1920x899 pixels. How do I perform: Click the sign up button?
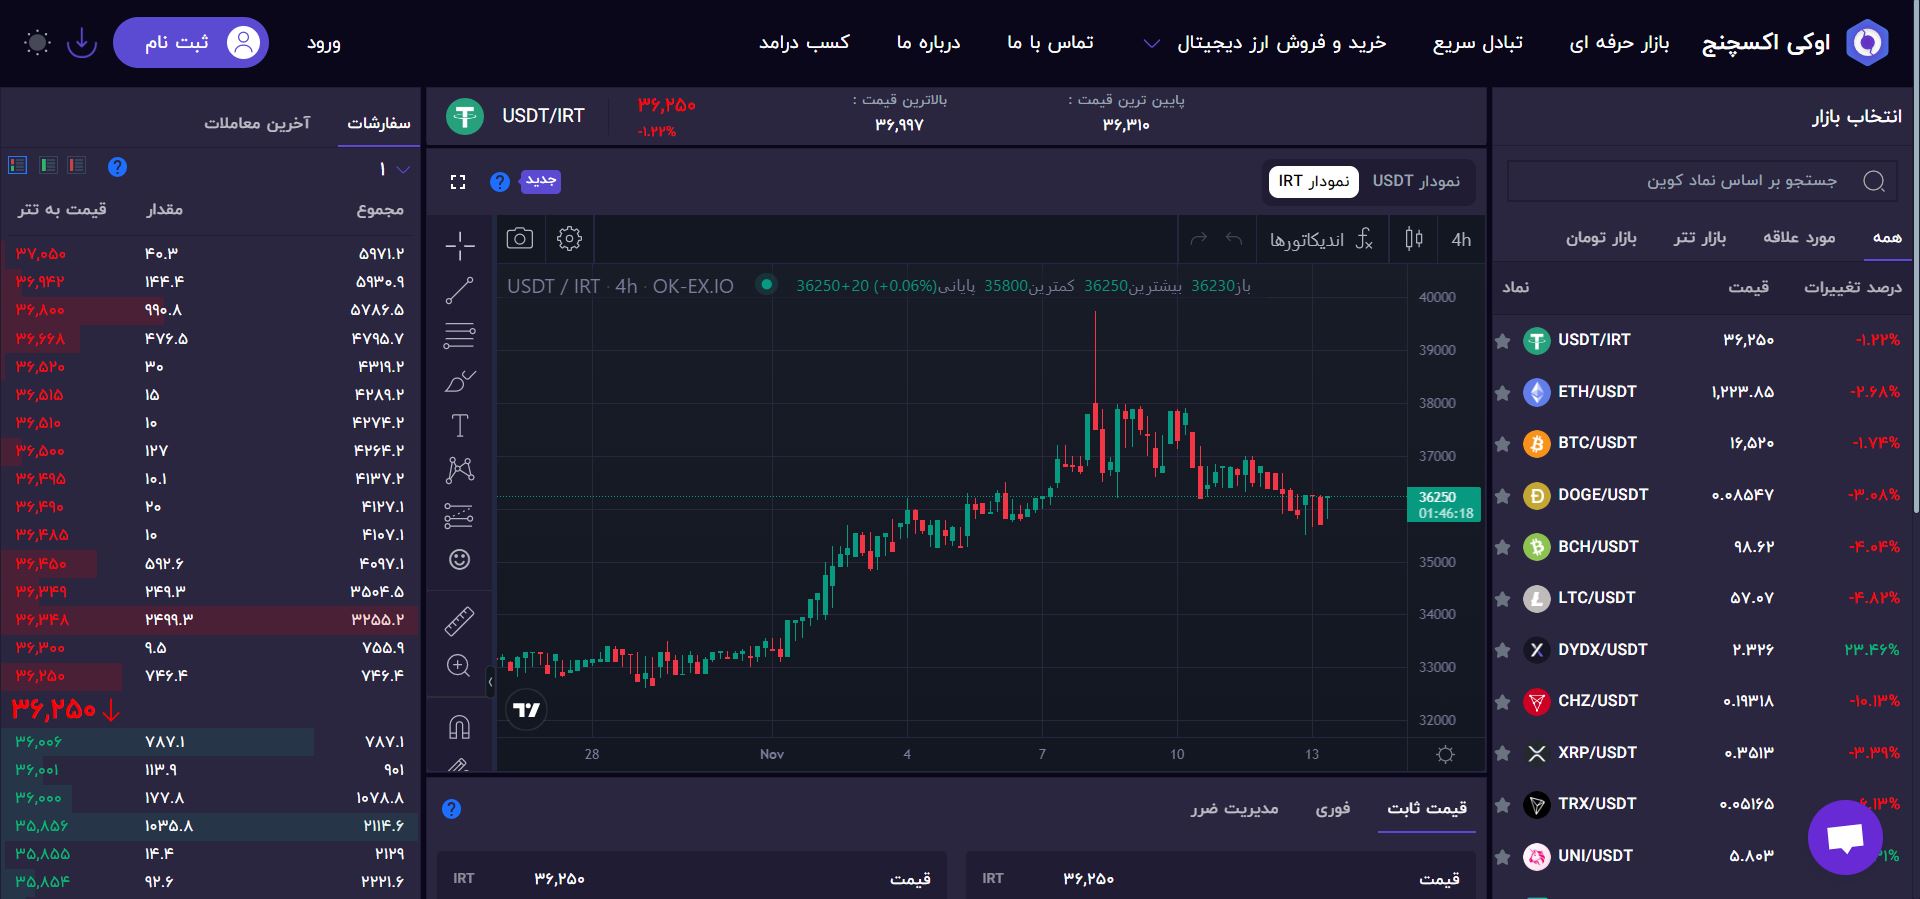coord(190,43)
